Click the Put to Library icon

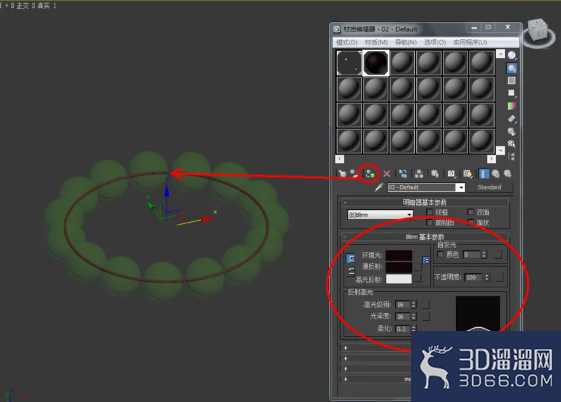(435, 174)
